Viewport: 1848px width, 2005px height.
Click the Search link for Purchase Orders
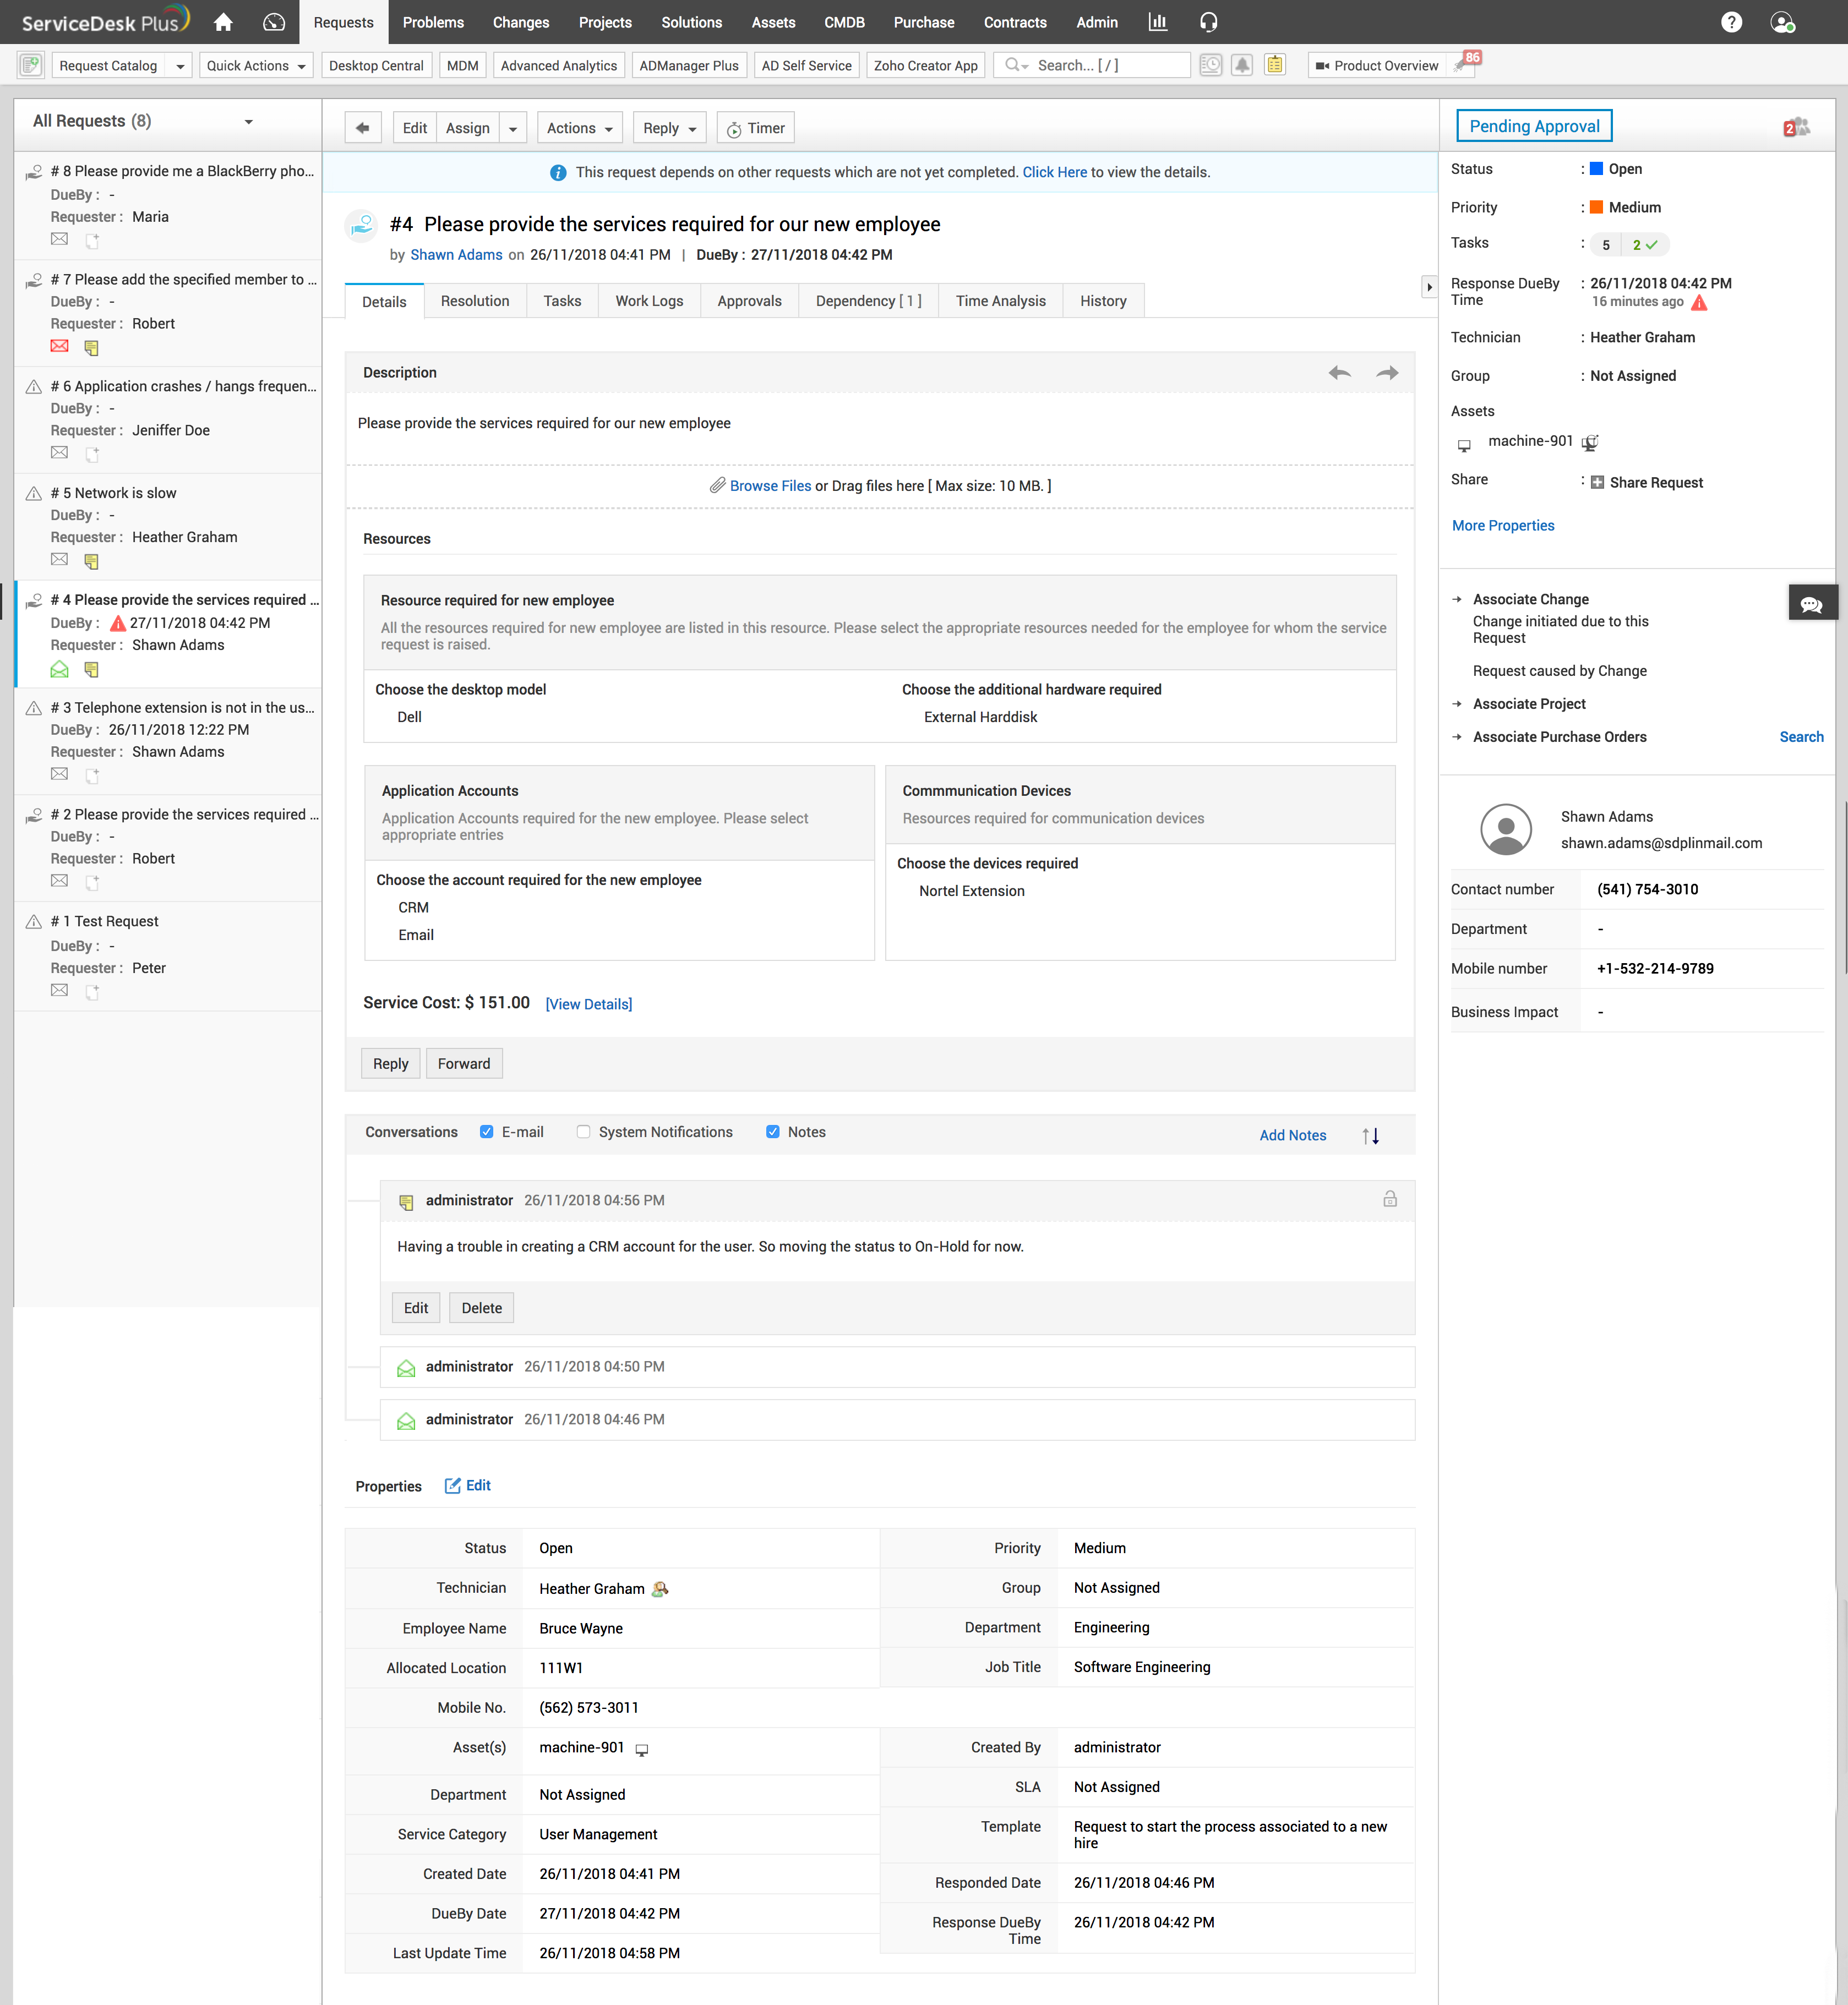pos(1801,737)
